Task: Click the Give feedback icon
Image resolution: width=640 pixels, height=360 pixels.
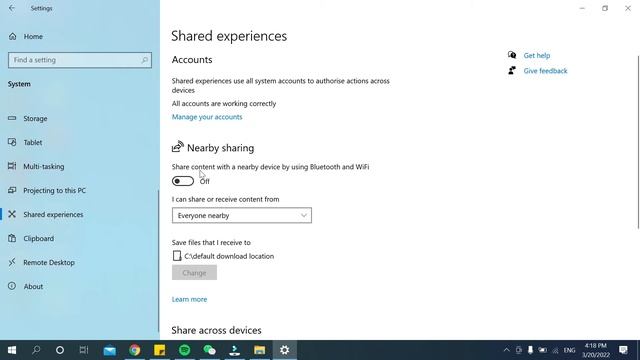Action: pyautogui.click(x=512, y=71)
